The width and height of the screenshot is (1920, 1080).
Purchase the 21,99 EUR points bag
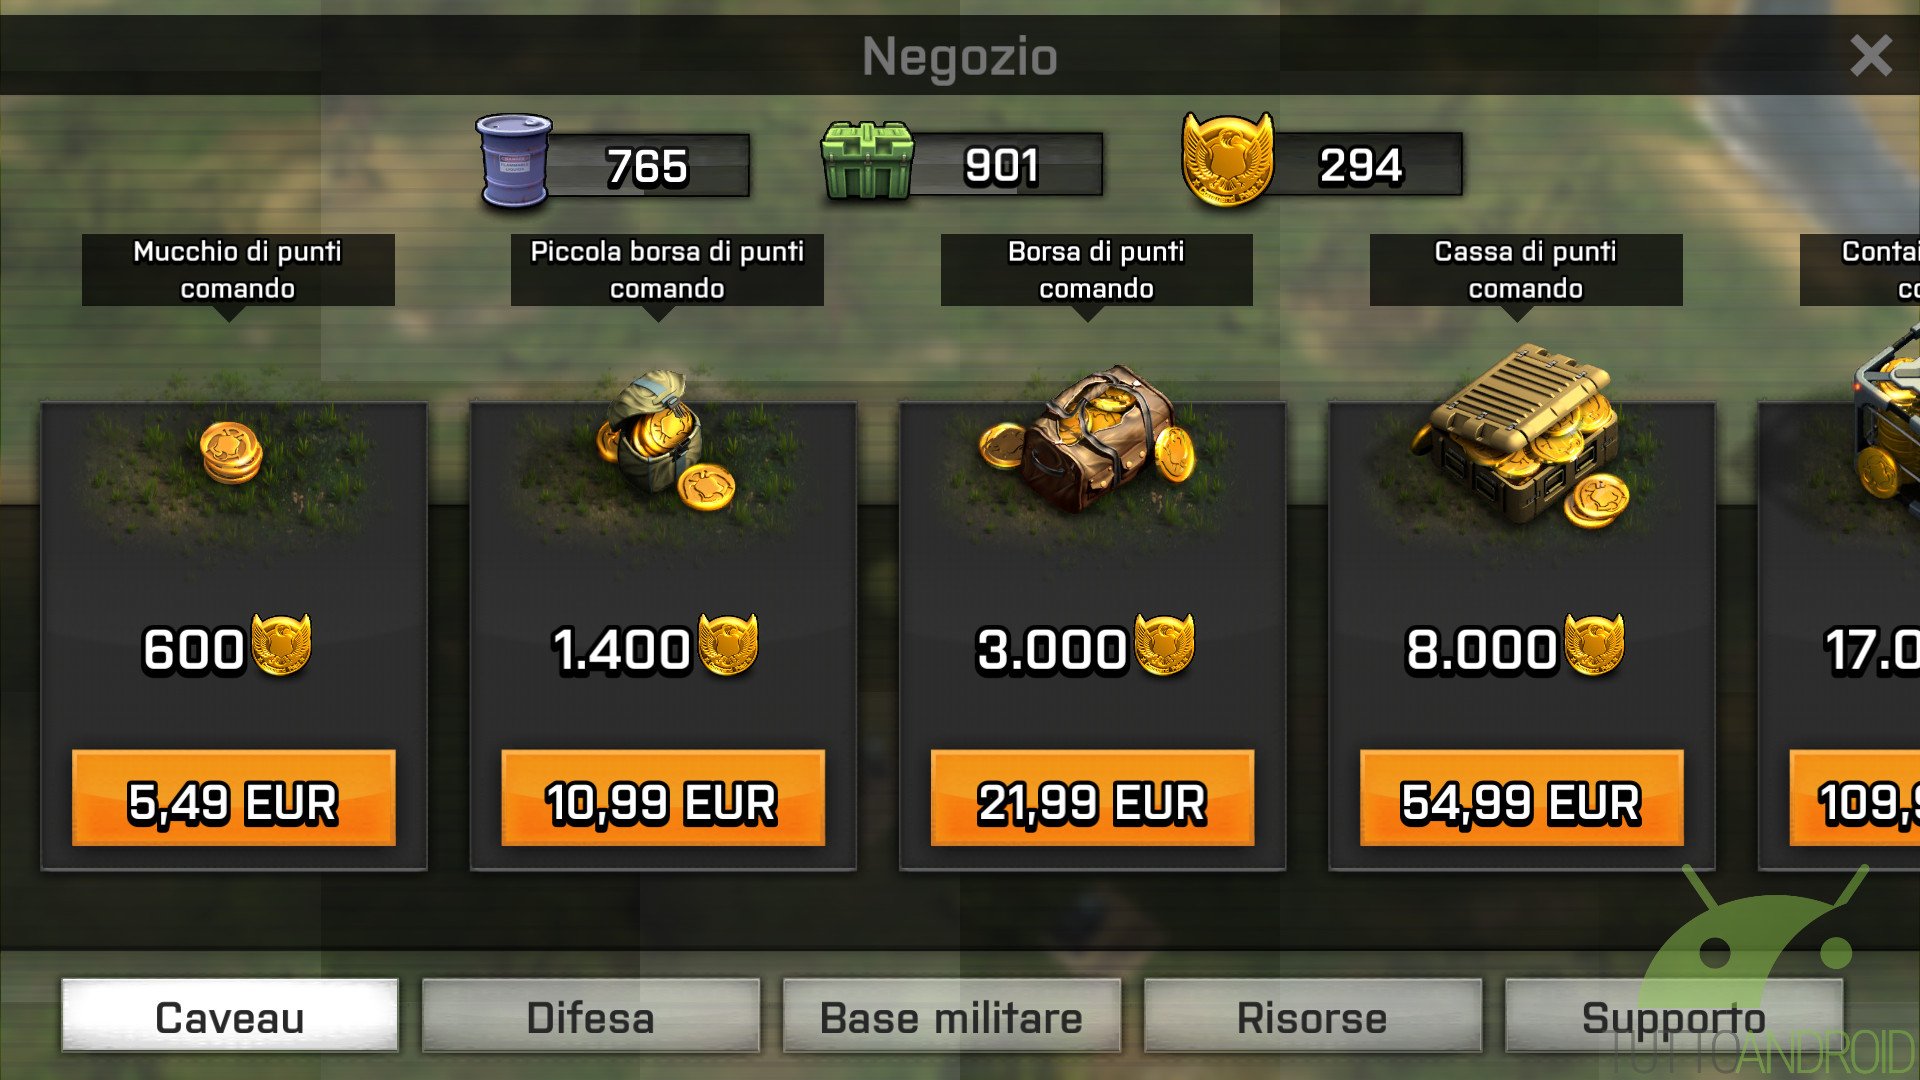coord(1092,798)
